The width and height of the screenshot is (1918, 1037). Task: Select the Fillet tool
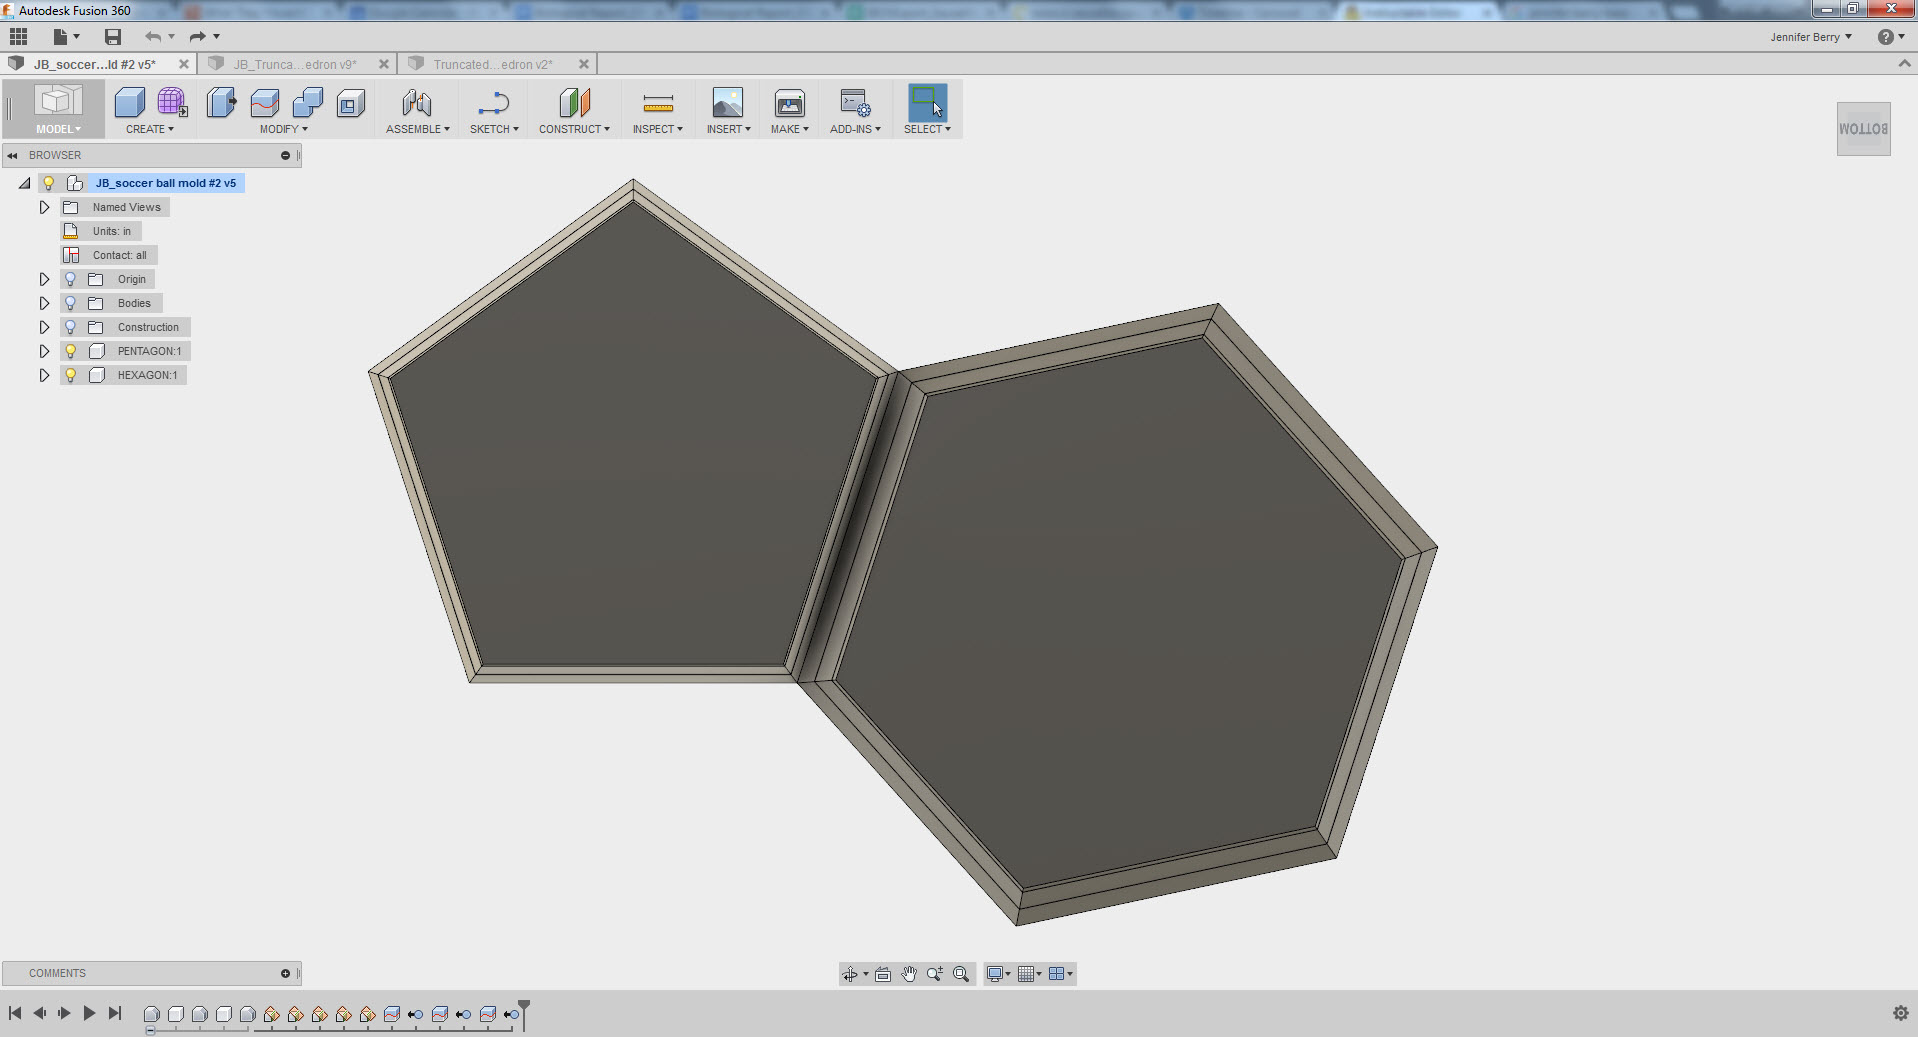[262, 104]
